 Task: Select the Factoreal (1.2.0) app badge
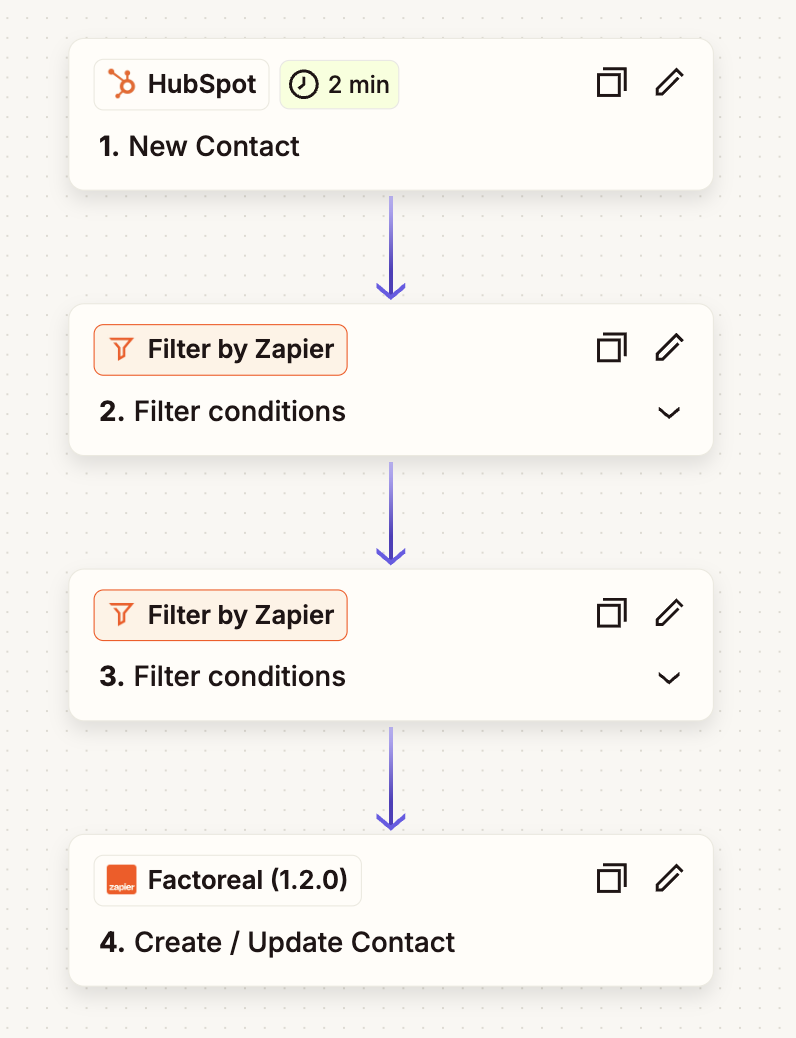tap(228, 881)
